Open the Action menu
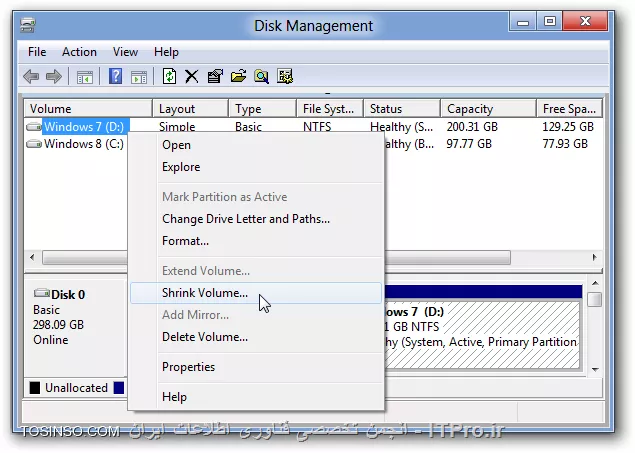Screen dimensions: 635x453 pyautogui.click(x=79, y=52)
